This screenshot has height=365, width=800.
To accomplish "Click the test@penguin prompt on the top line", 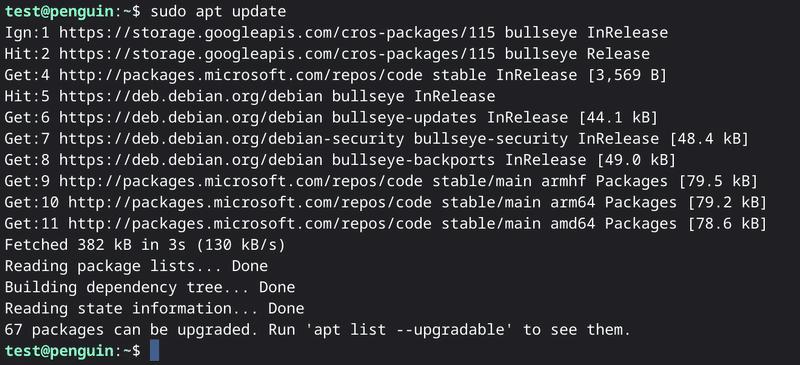I will (x=59, y=12).
